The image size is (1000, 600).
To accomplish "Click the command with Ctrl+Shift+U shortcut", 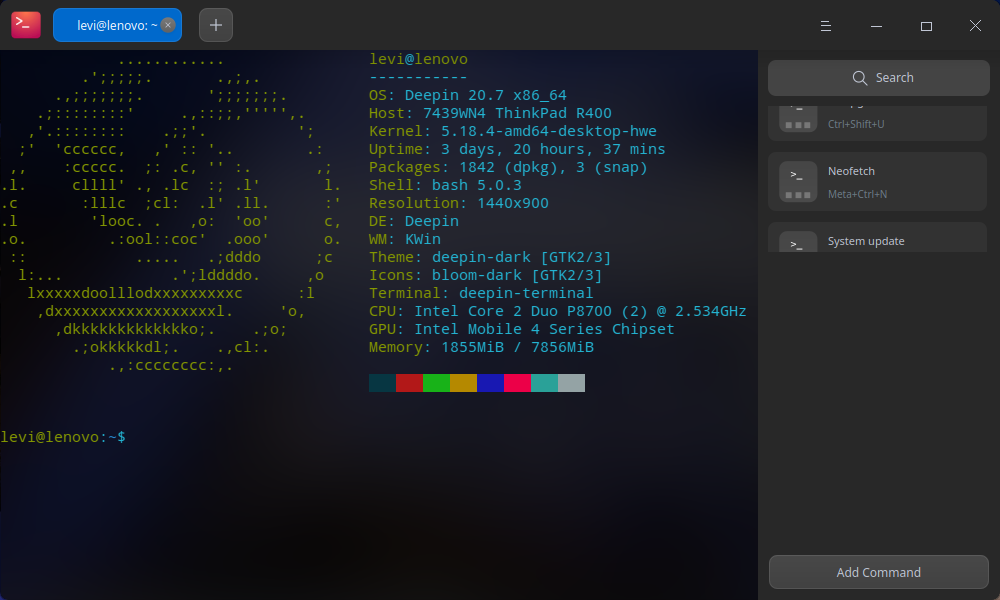I will tap(878, 122).
